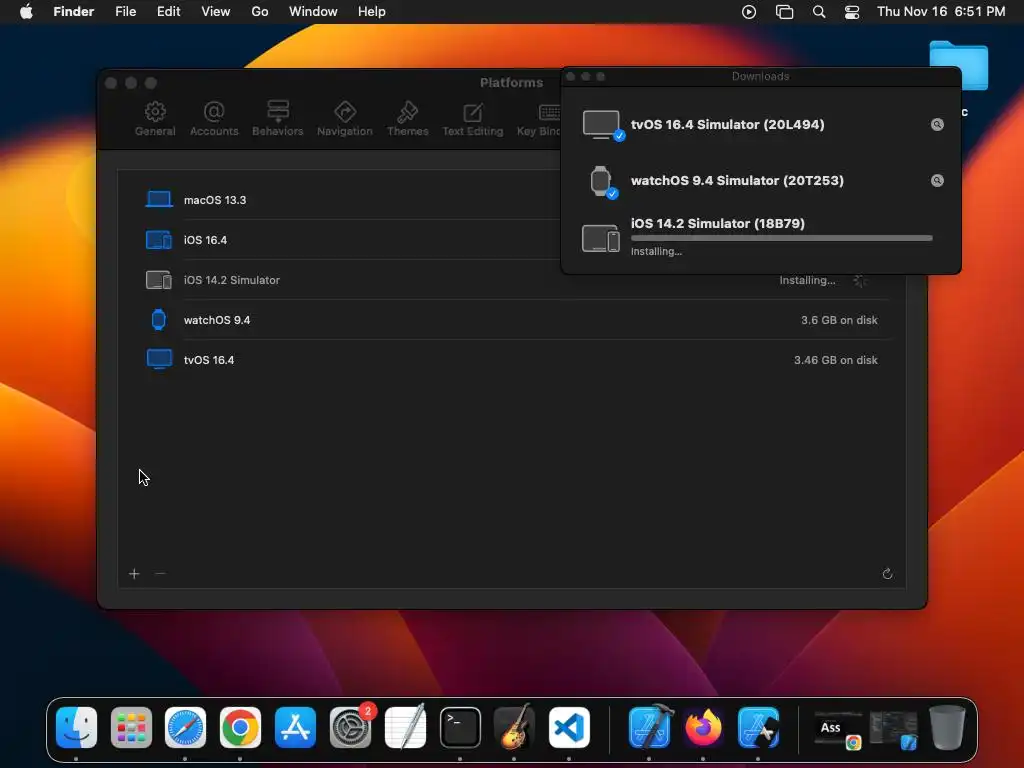
Task: Open the Help menu
Action: click(x=372, y=12)
